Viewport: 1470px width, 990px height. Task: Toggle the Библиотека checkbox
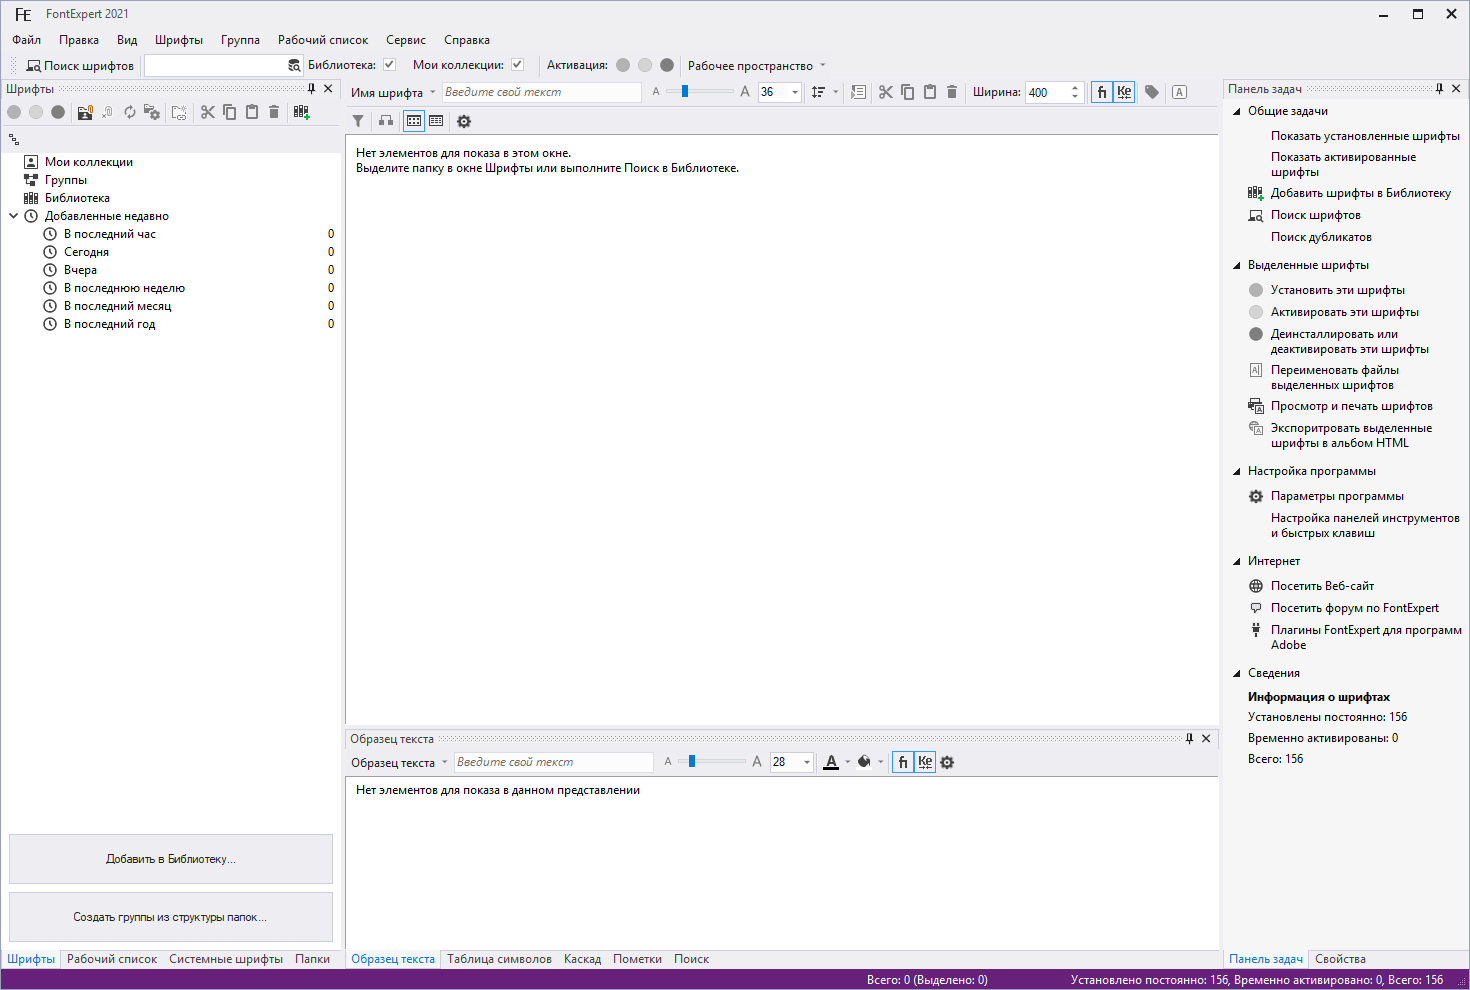coord(389,65)
